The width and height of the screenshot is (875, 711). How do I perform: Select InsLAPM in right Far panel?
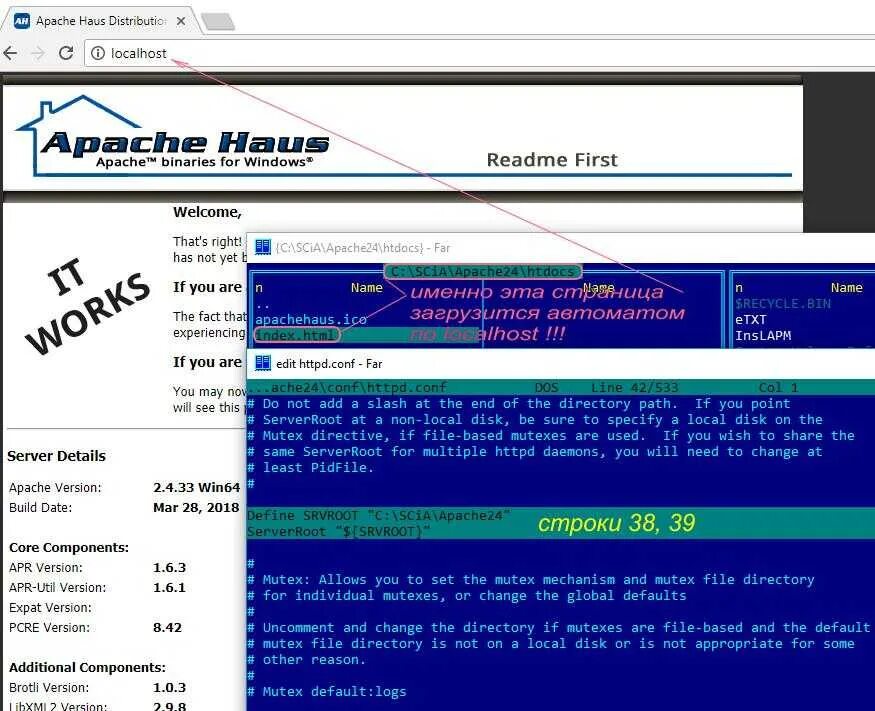(763, 335)
